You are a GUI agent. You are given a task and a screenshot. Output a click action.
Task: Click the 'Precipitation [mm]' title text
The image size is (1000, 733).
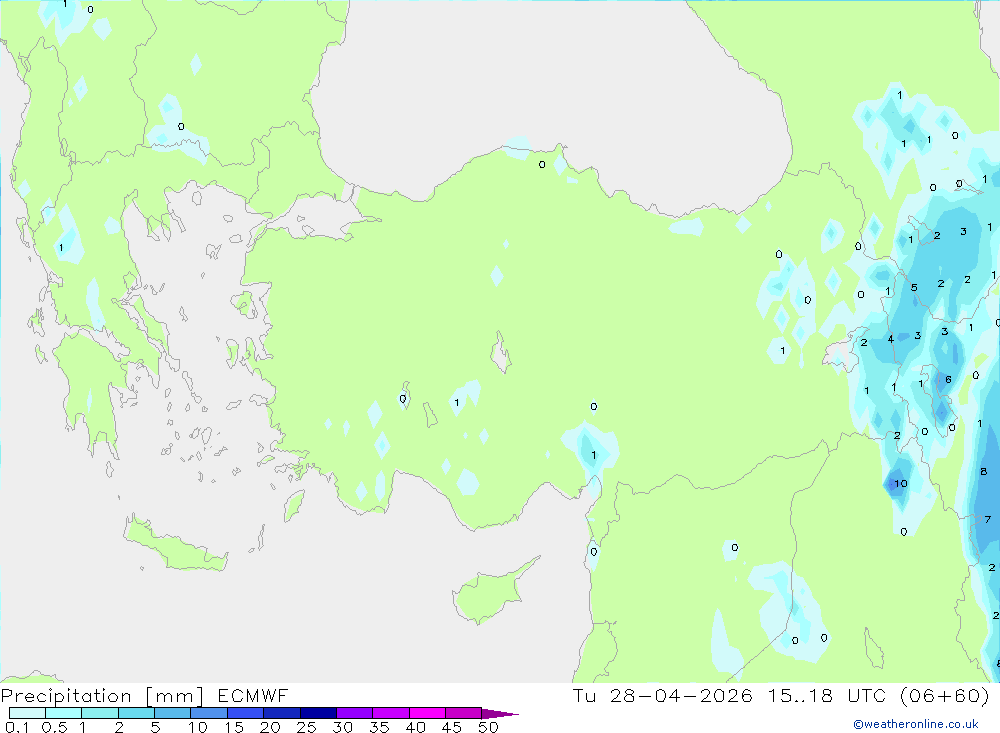coord(102,696)
